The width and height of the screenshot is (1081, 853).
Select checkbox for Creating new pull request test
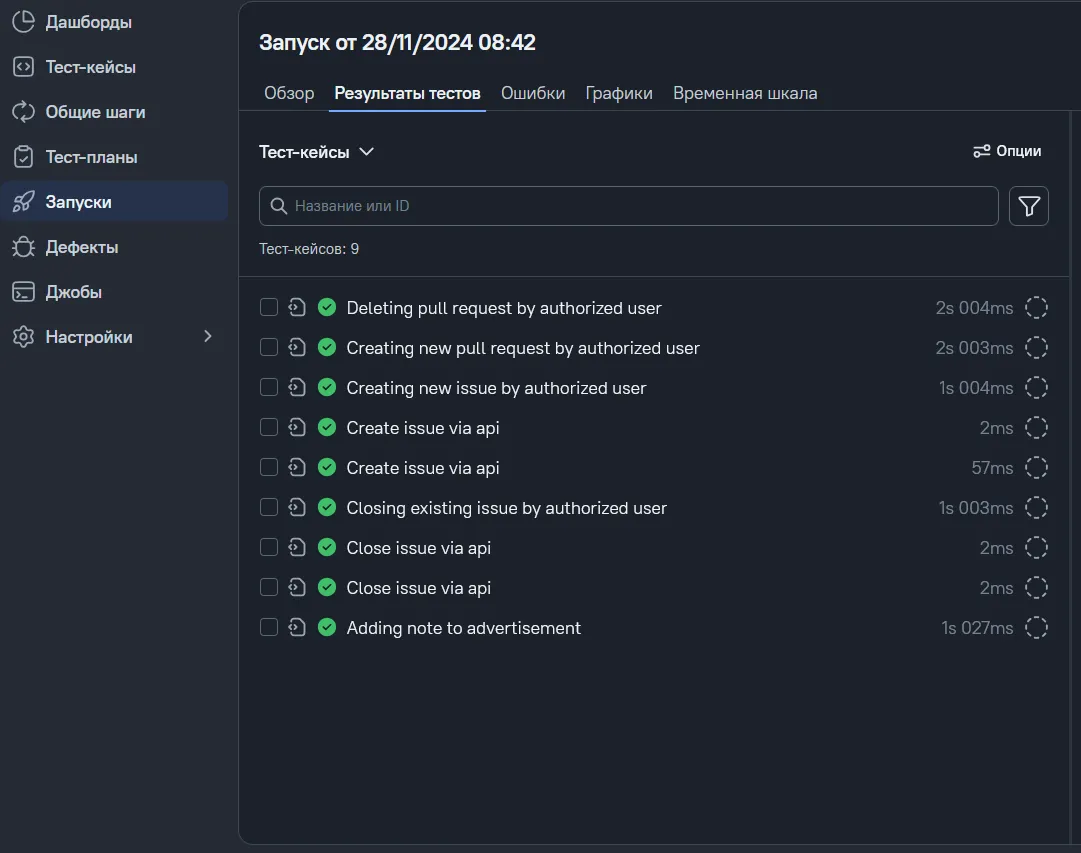[x=269, y=347]
